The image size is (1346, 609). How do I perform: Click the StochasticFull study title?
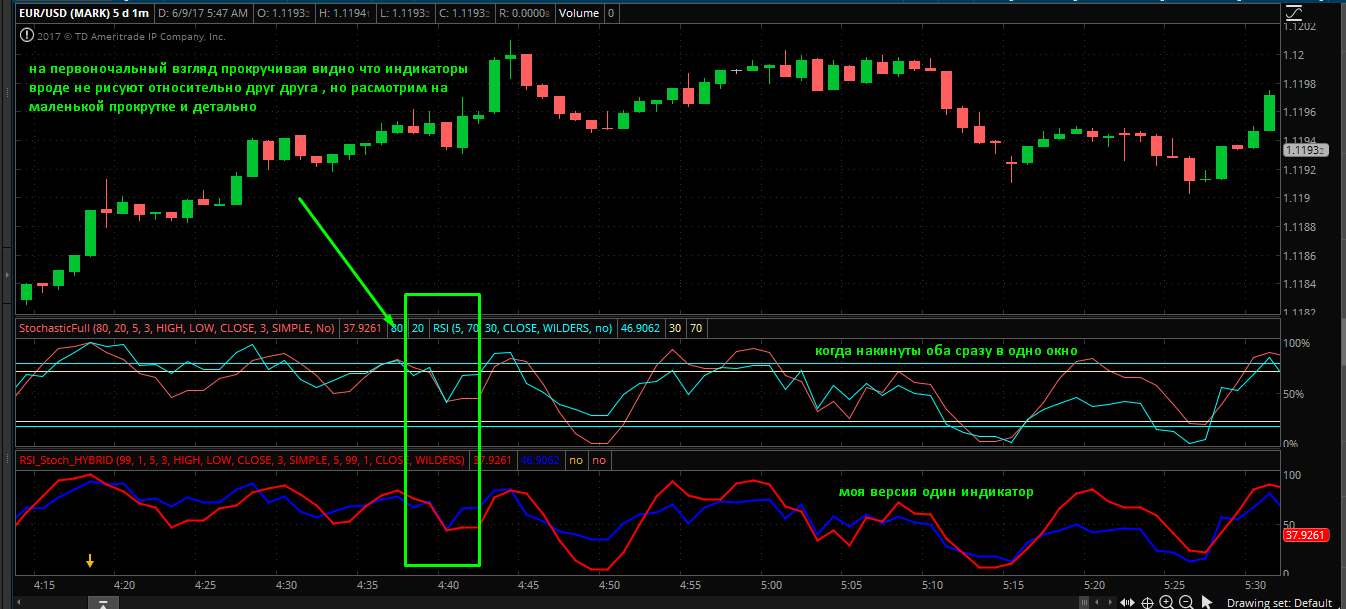coord(177,327)
